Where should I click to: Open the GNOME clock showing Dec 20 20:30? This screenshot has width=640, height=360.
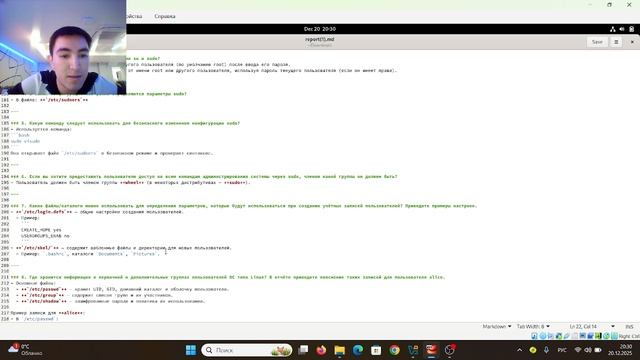coord(320,29)
